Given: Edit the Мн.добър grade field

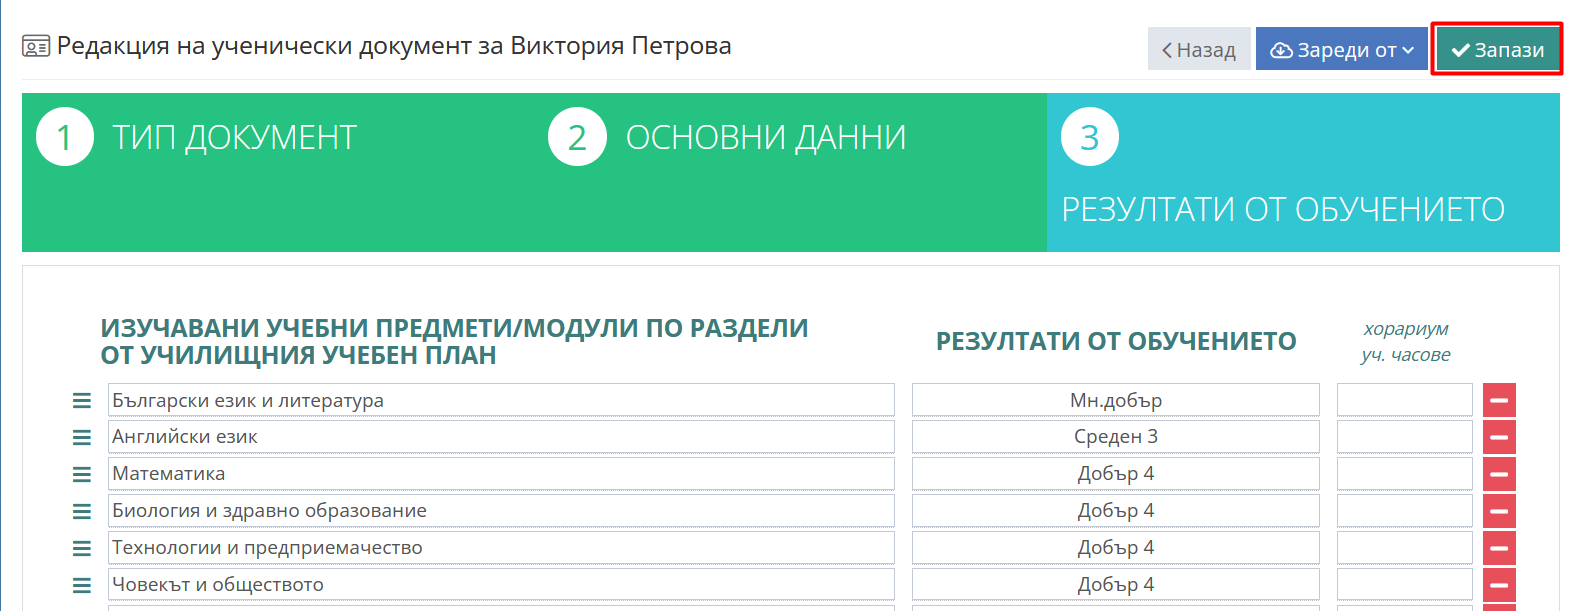Looking at the screenshot, I should pyautogui.click(x=1116, y=400).
